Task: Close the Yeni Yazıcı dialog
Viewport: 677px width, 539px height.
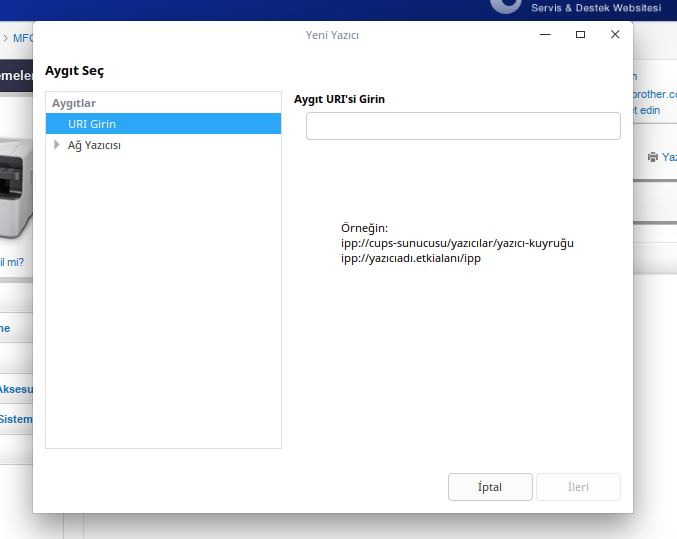Action: 615,34
